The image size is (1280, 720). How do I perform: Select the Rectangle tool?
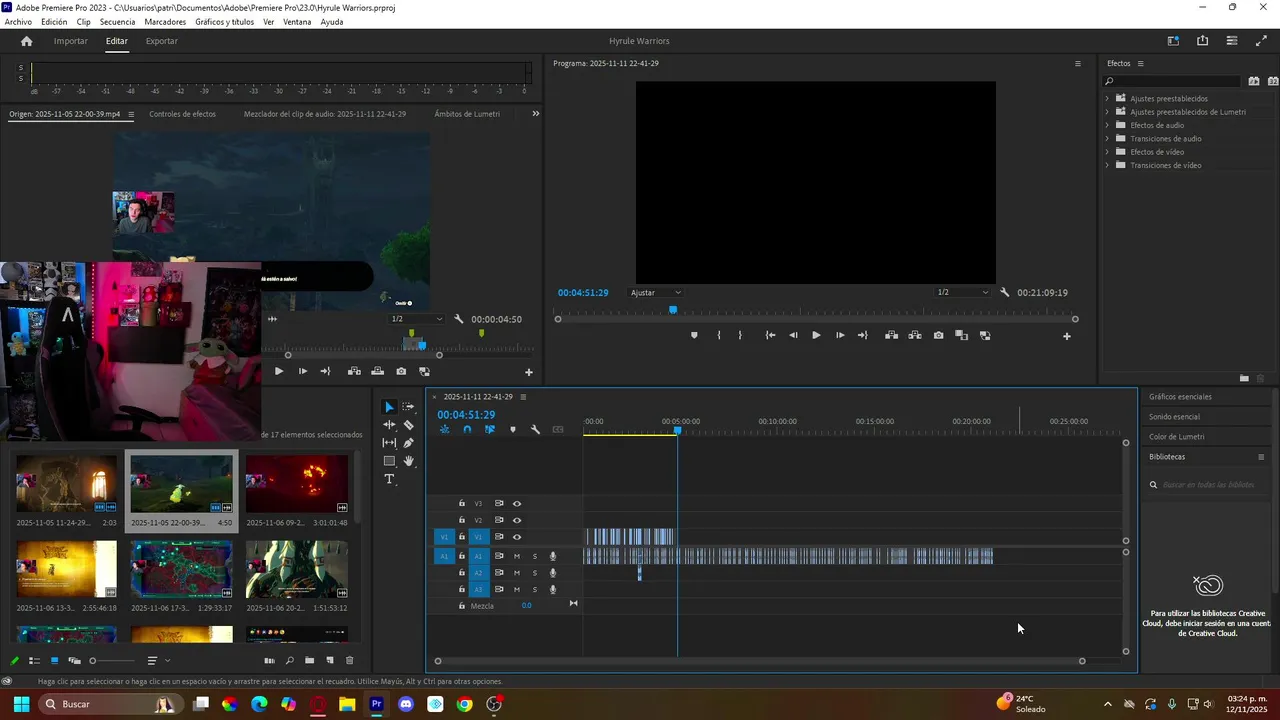pos(389,461)
